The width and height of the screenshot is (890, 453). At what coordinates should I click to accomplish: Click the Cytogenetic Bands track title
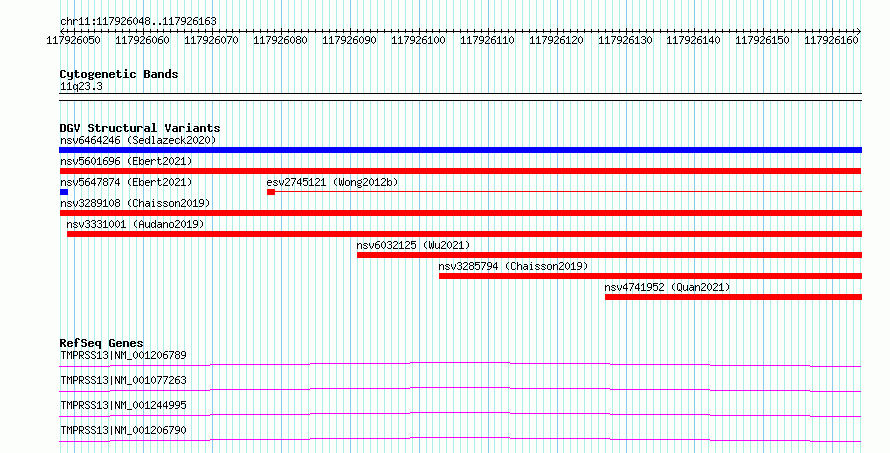(x=119, y=74)
